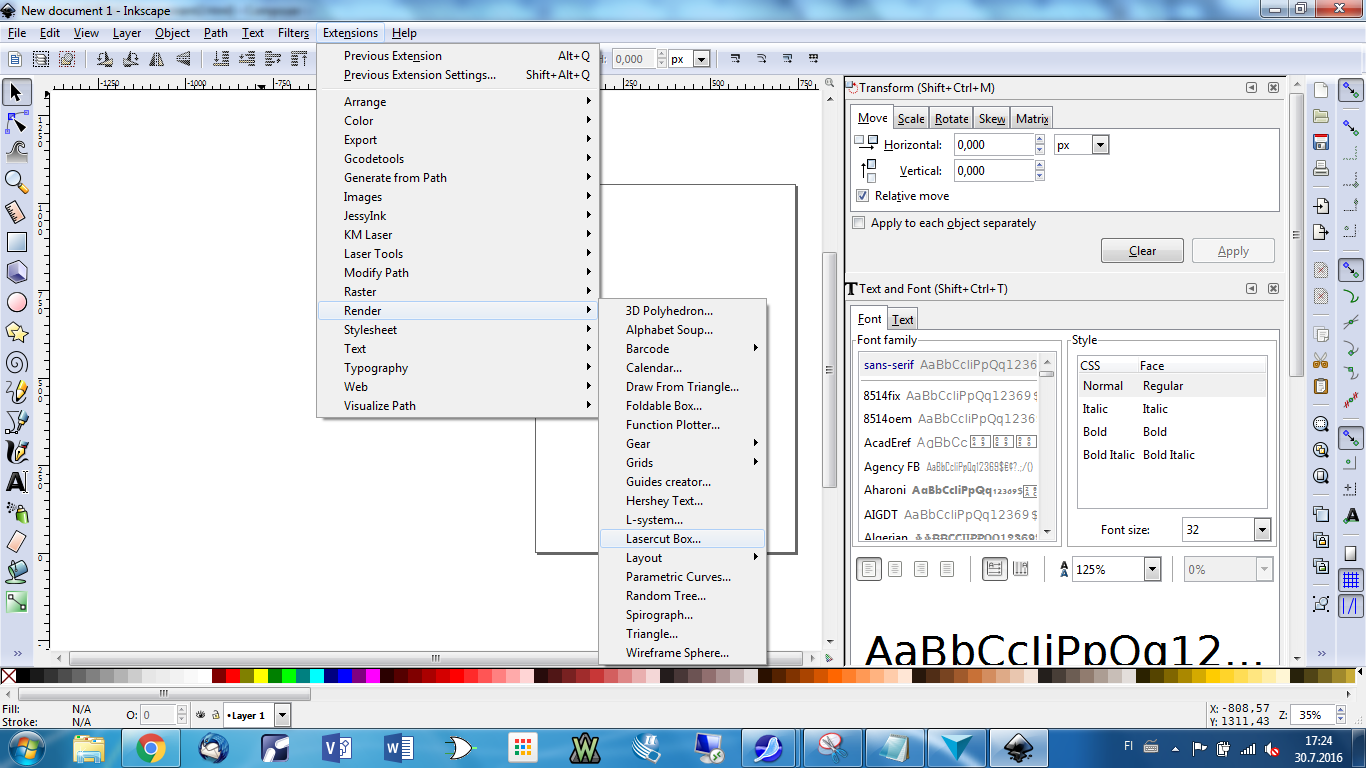Open the Scale tab in Transform
The image size is (1366, 768).
(911, 119)
